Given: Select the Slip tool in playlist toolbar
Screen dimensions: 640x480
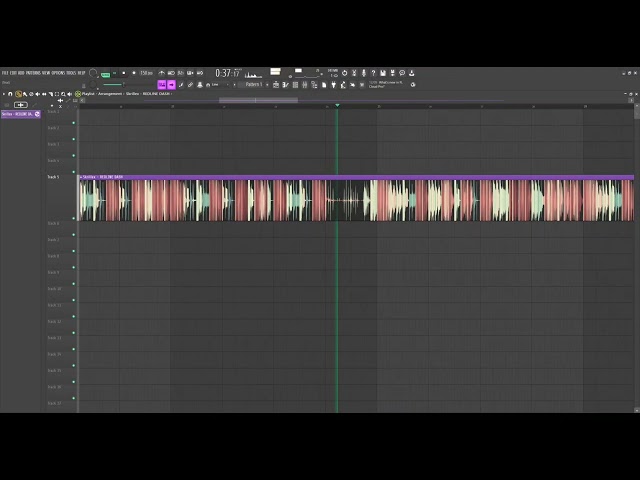Looking at the screenshot, I should tap(44, 94).
